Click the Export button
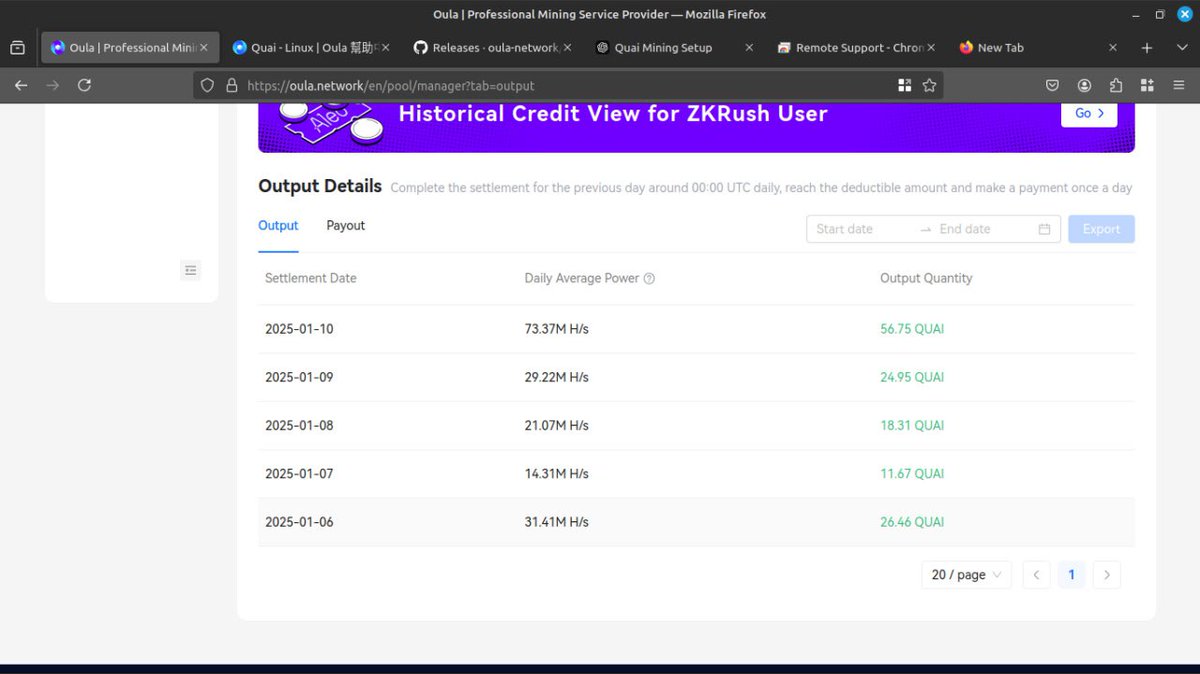 (x=1101, y=229)
